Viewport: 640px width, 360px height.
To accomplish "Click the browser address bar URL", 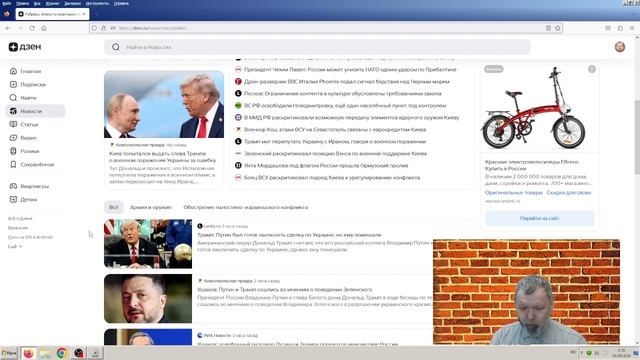I will pyautogui.click(x=153, y=28).
